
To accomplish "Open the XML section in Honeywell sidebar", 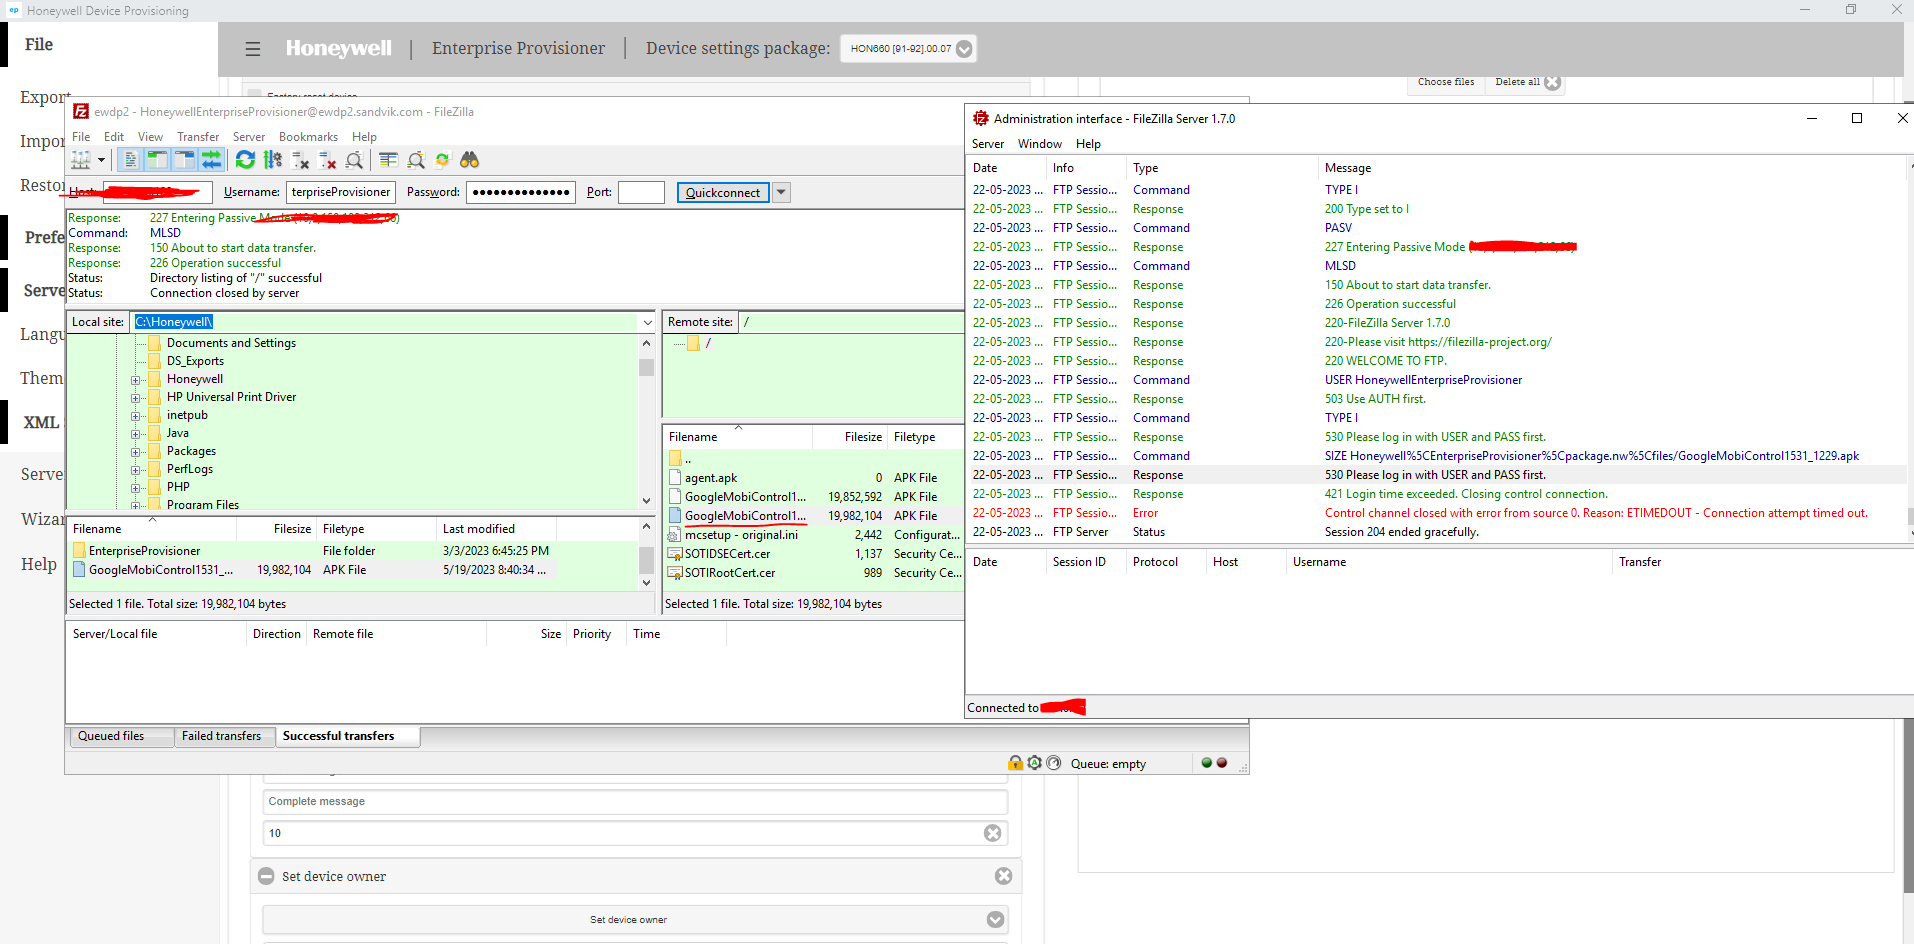I will pyautogui.click(x=41, y=422).
